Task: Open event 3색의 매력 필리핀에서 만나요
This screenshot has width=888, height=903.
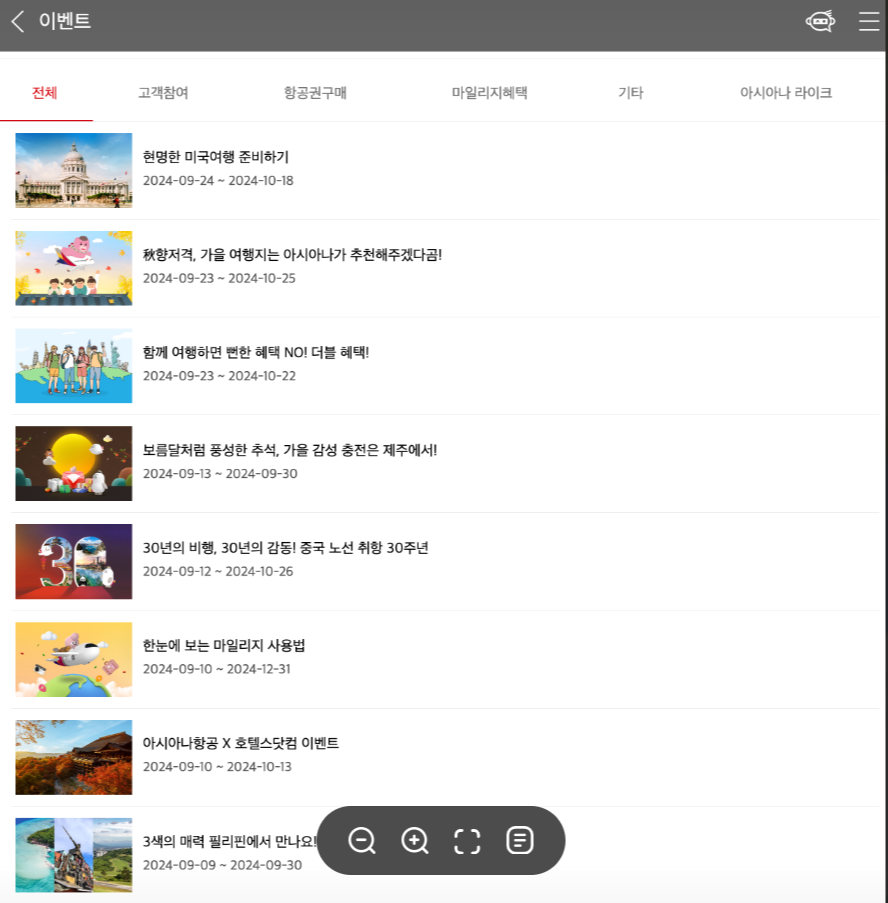Action: [229, 841]
